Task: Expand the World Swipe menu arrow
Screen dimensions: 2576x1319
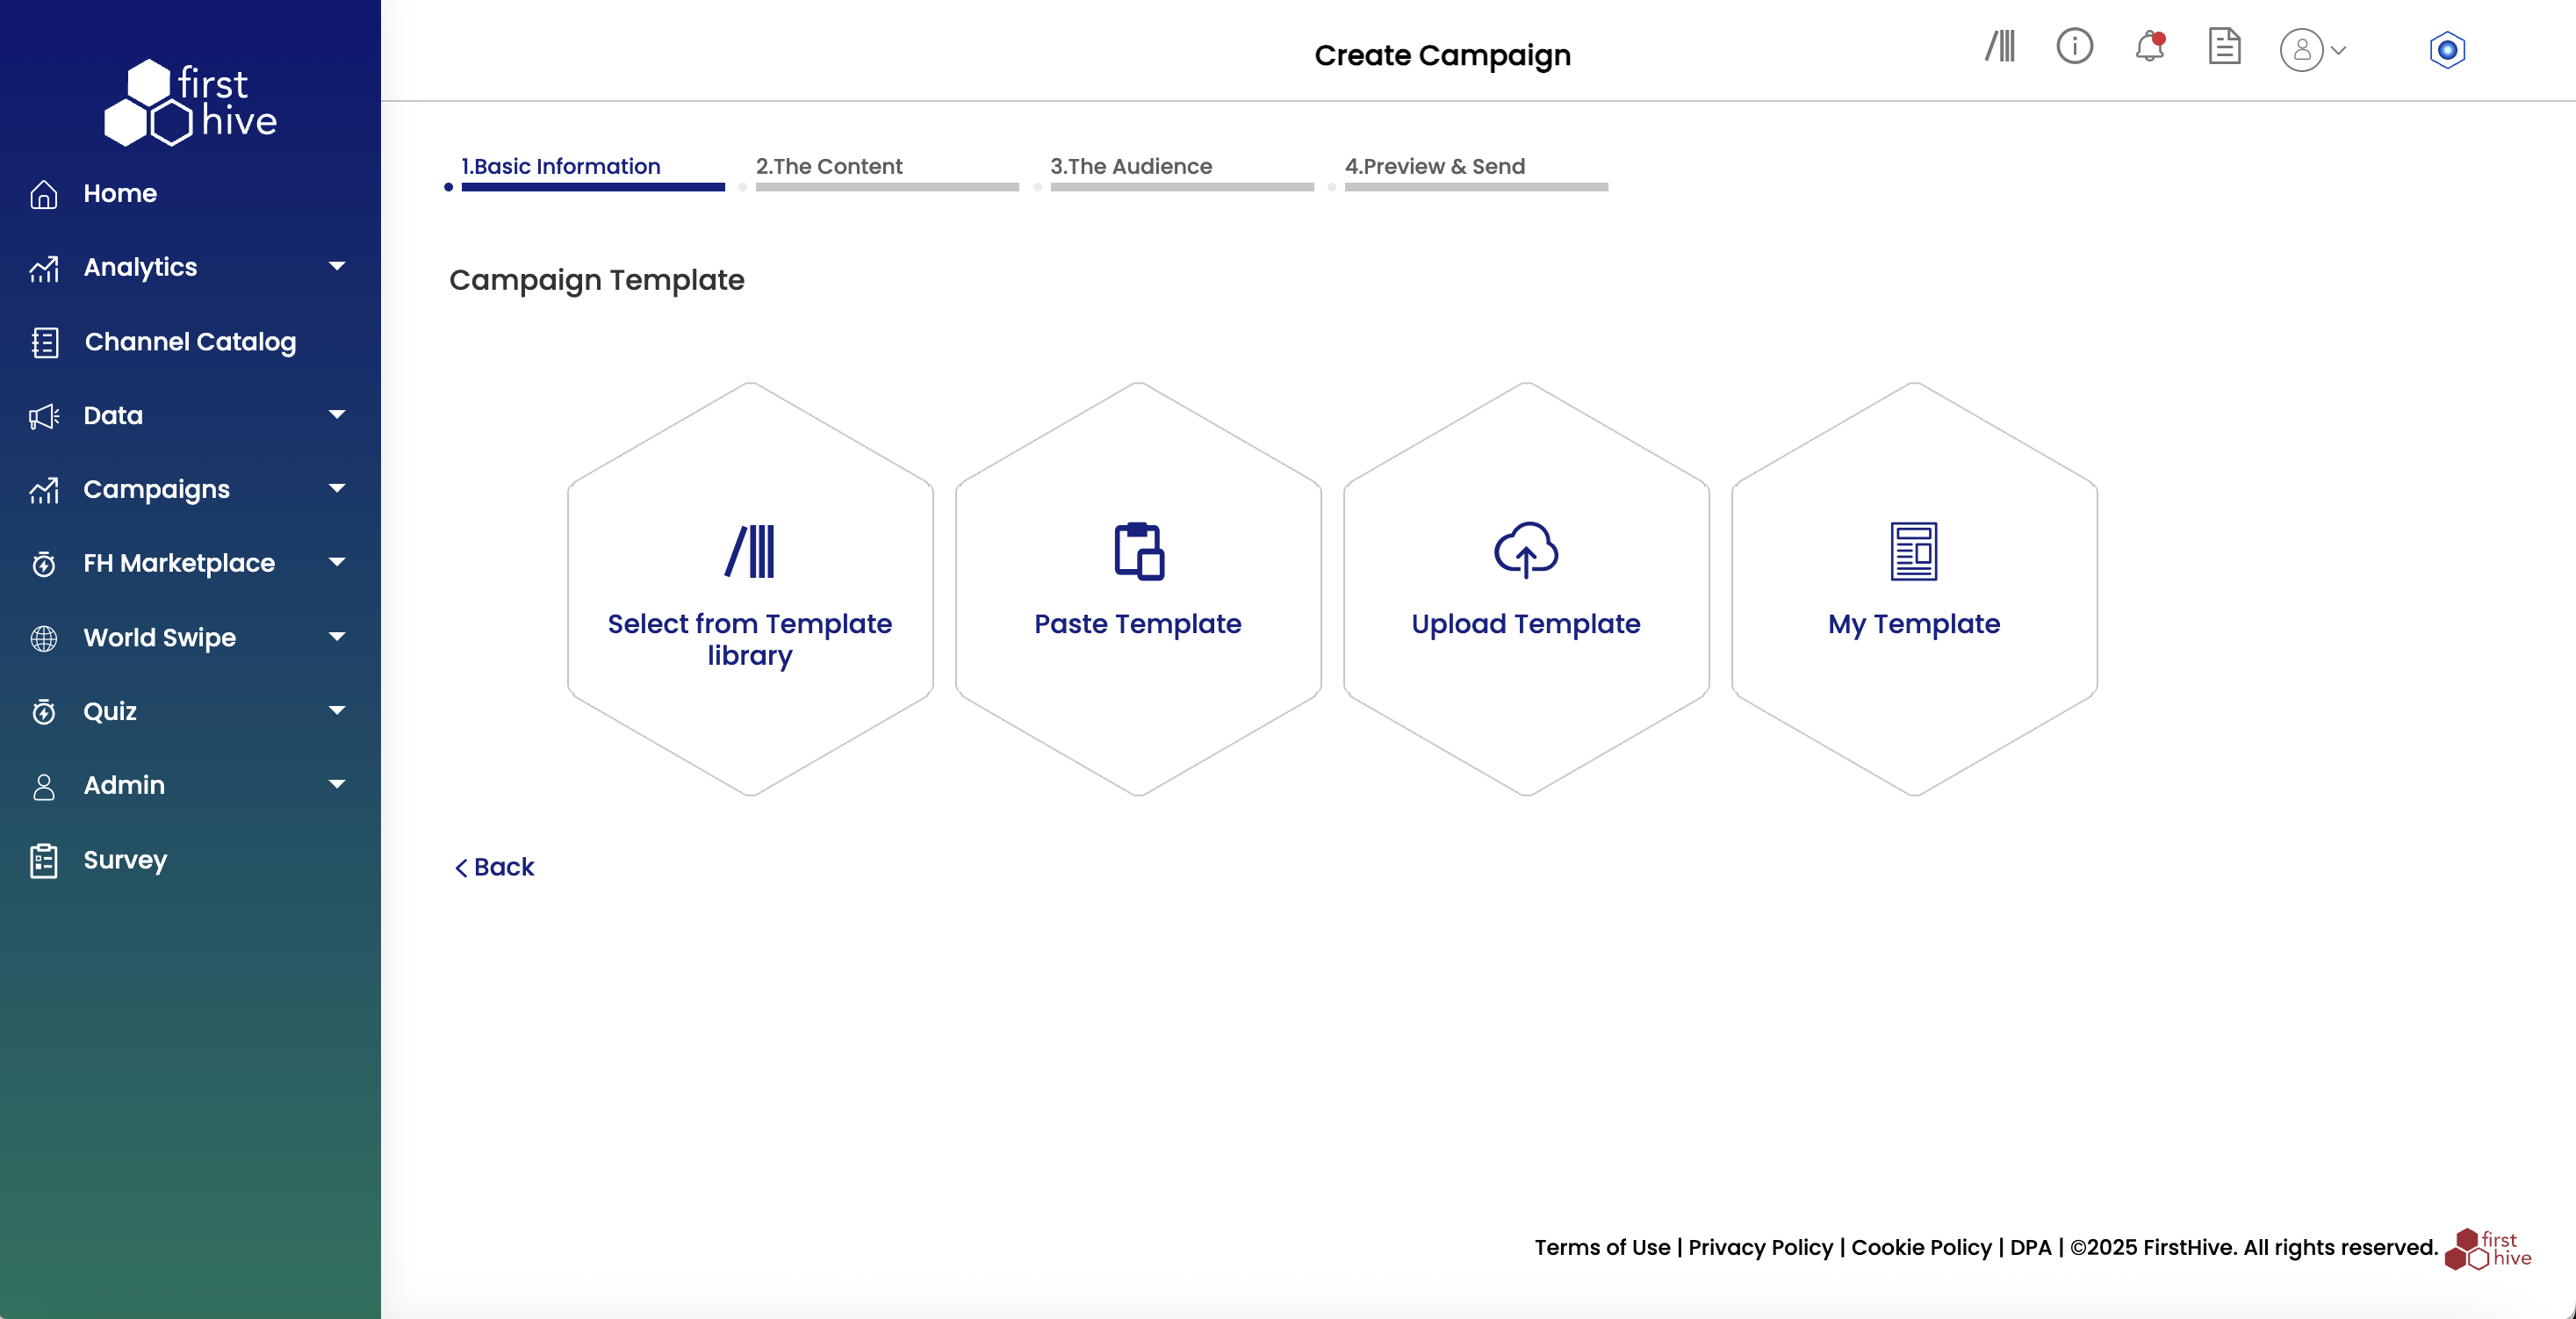Action: pos(337,636)
